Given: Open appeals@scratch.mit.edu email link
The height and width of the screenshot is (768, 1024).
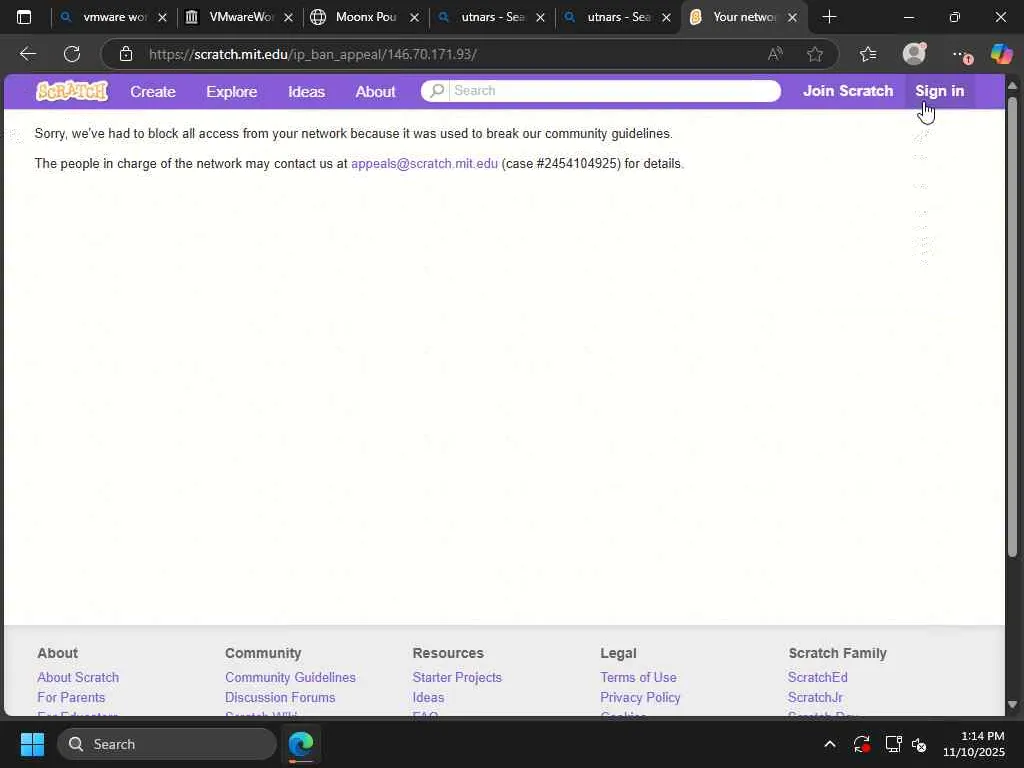Looking at the screenshot, I should coord(424,163).
